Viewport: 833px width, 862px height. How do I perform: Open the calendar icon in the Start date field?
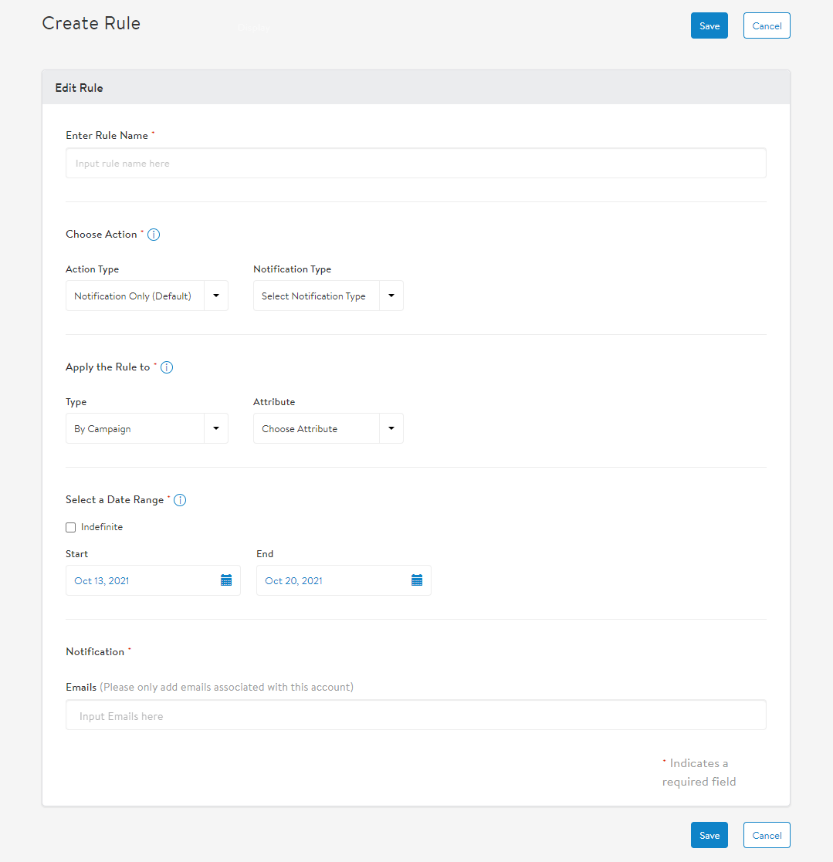tap(226, 580)
